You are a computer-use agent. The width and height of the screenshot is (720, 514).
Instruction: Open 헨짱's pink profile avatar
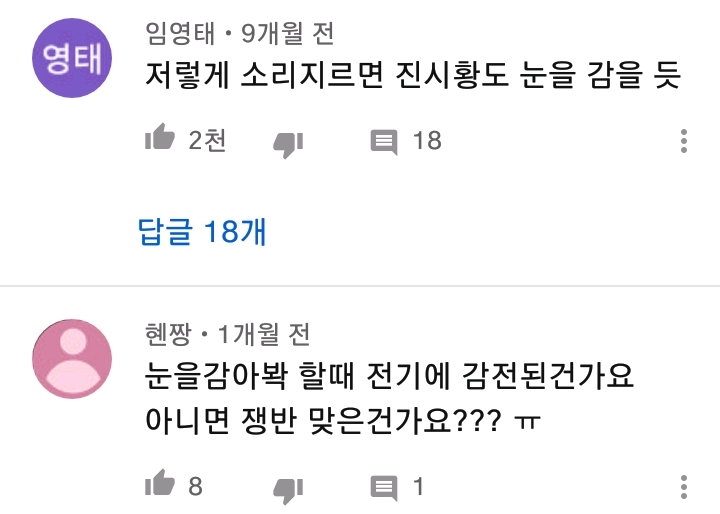pos(71,359)
